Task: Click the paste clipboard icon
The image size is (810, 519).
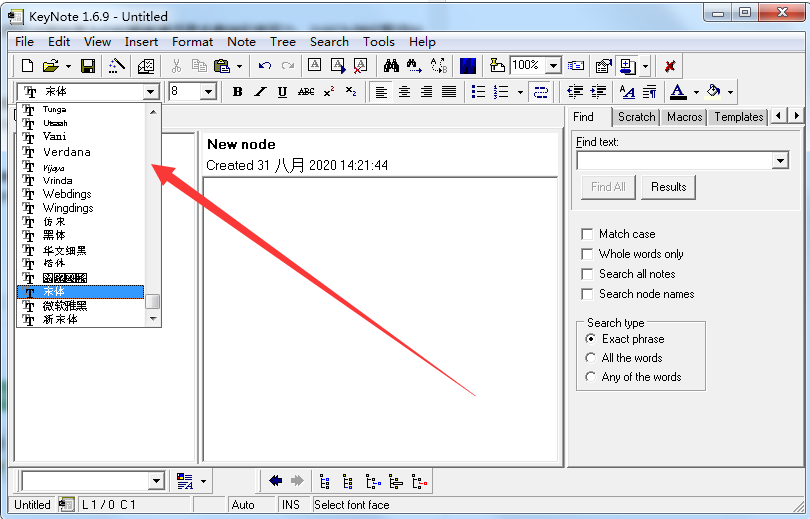Action: tap(222, 66)
